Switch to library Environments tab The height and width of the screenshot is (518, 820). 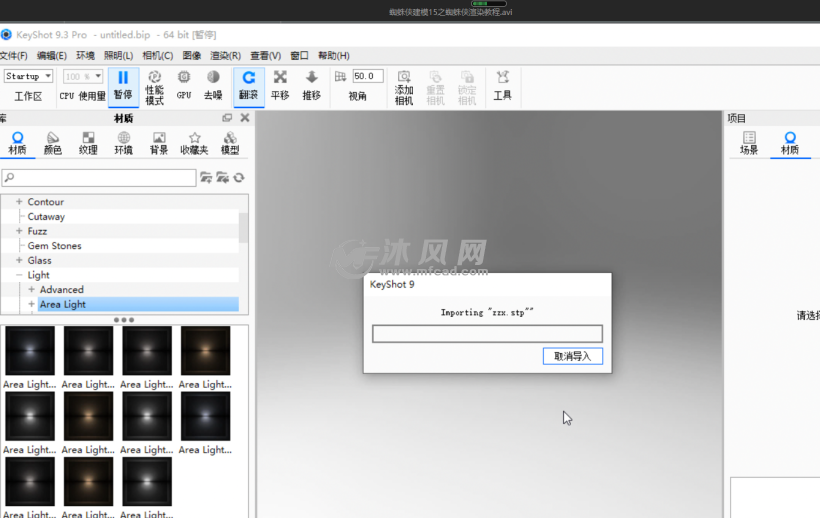click(123, 143)
